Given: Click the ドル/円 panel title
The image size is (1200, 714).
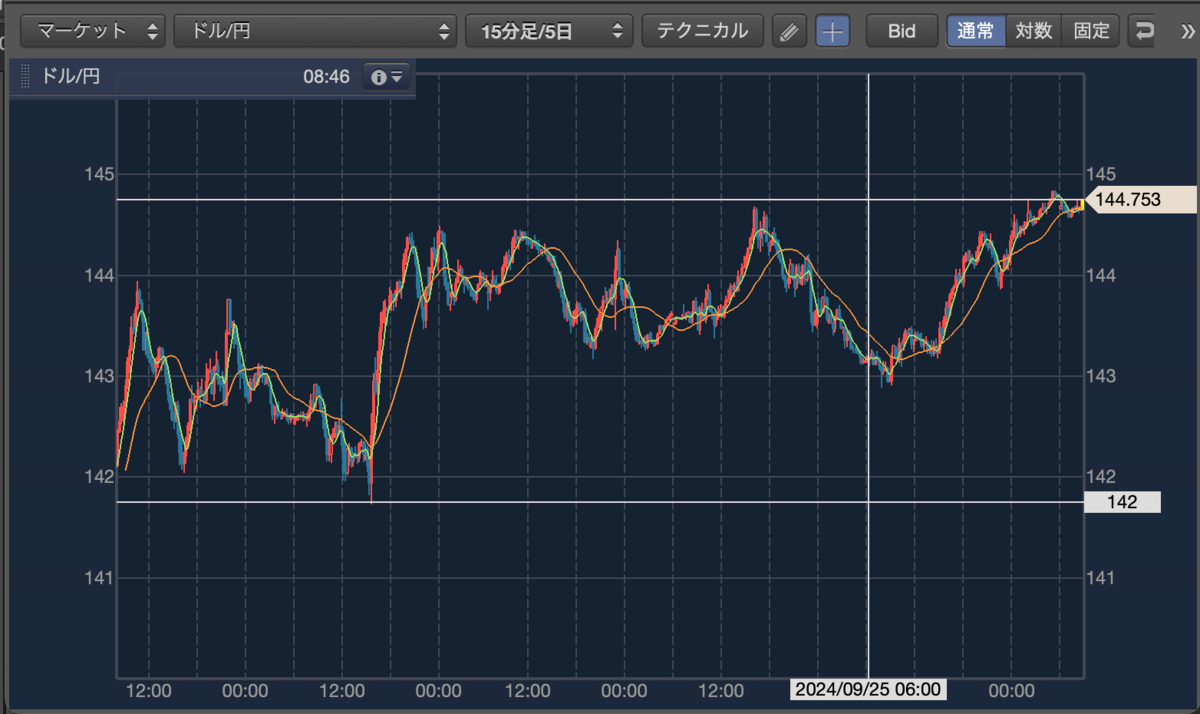Looking at the screenshot, I should click(70, 76).
